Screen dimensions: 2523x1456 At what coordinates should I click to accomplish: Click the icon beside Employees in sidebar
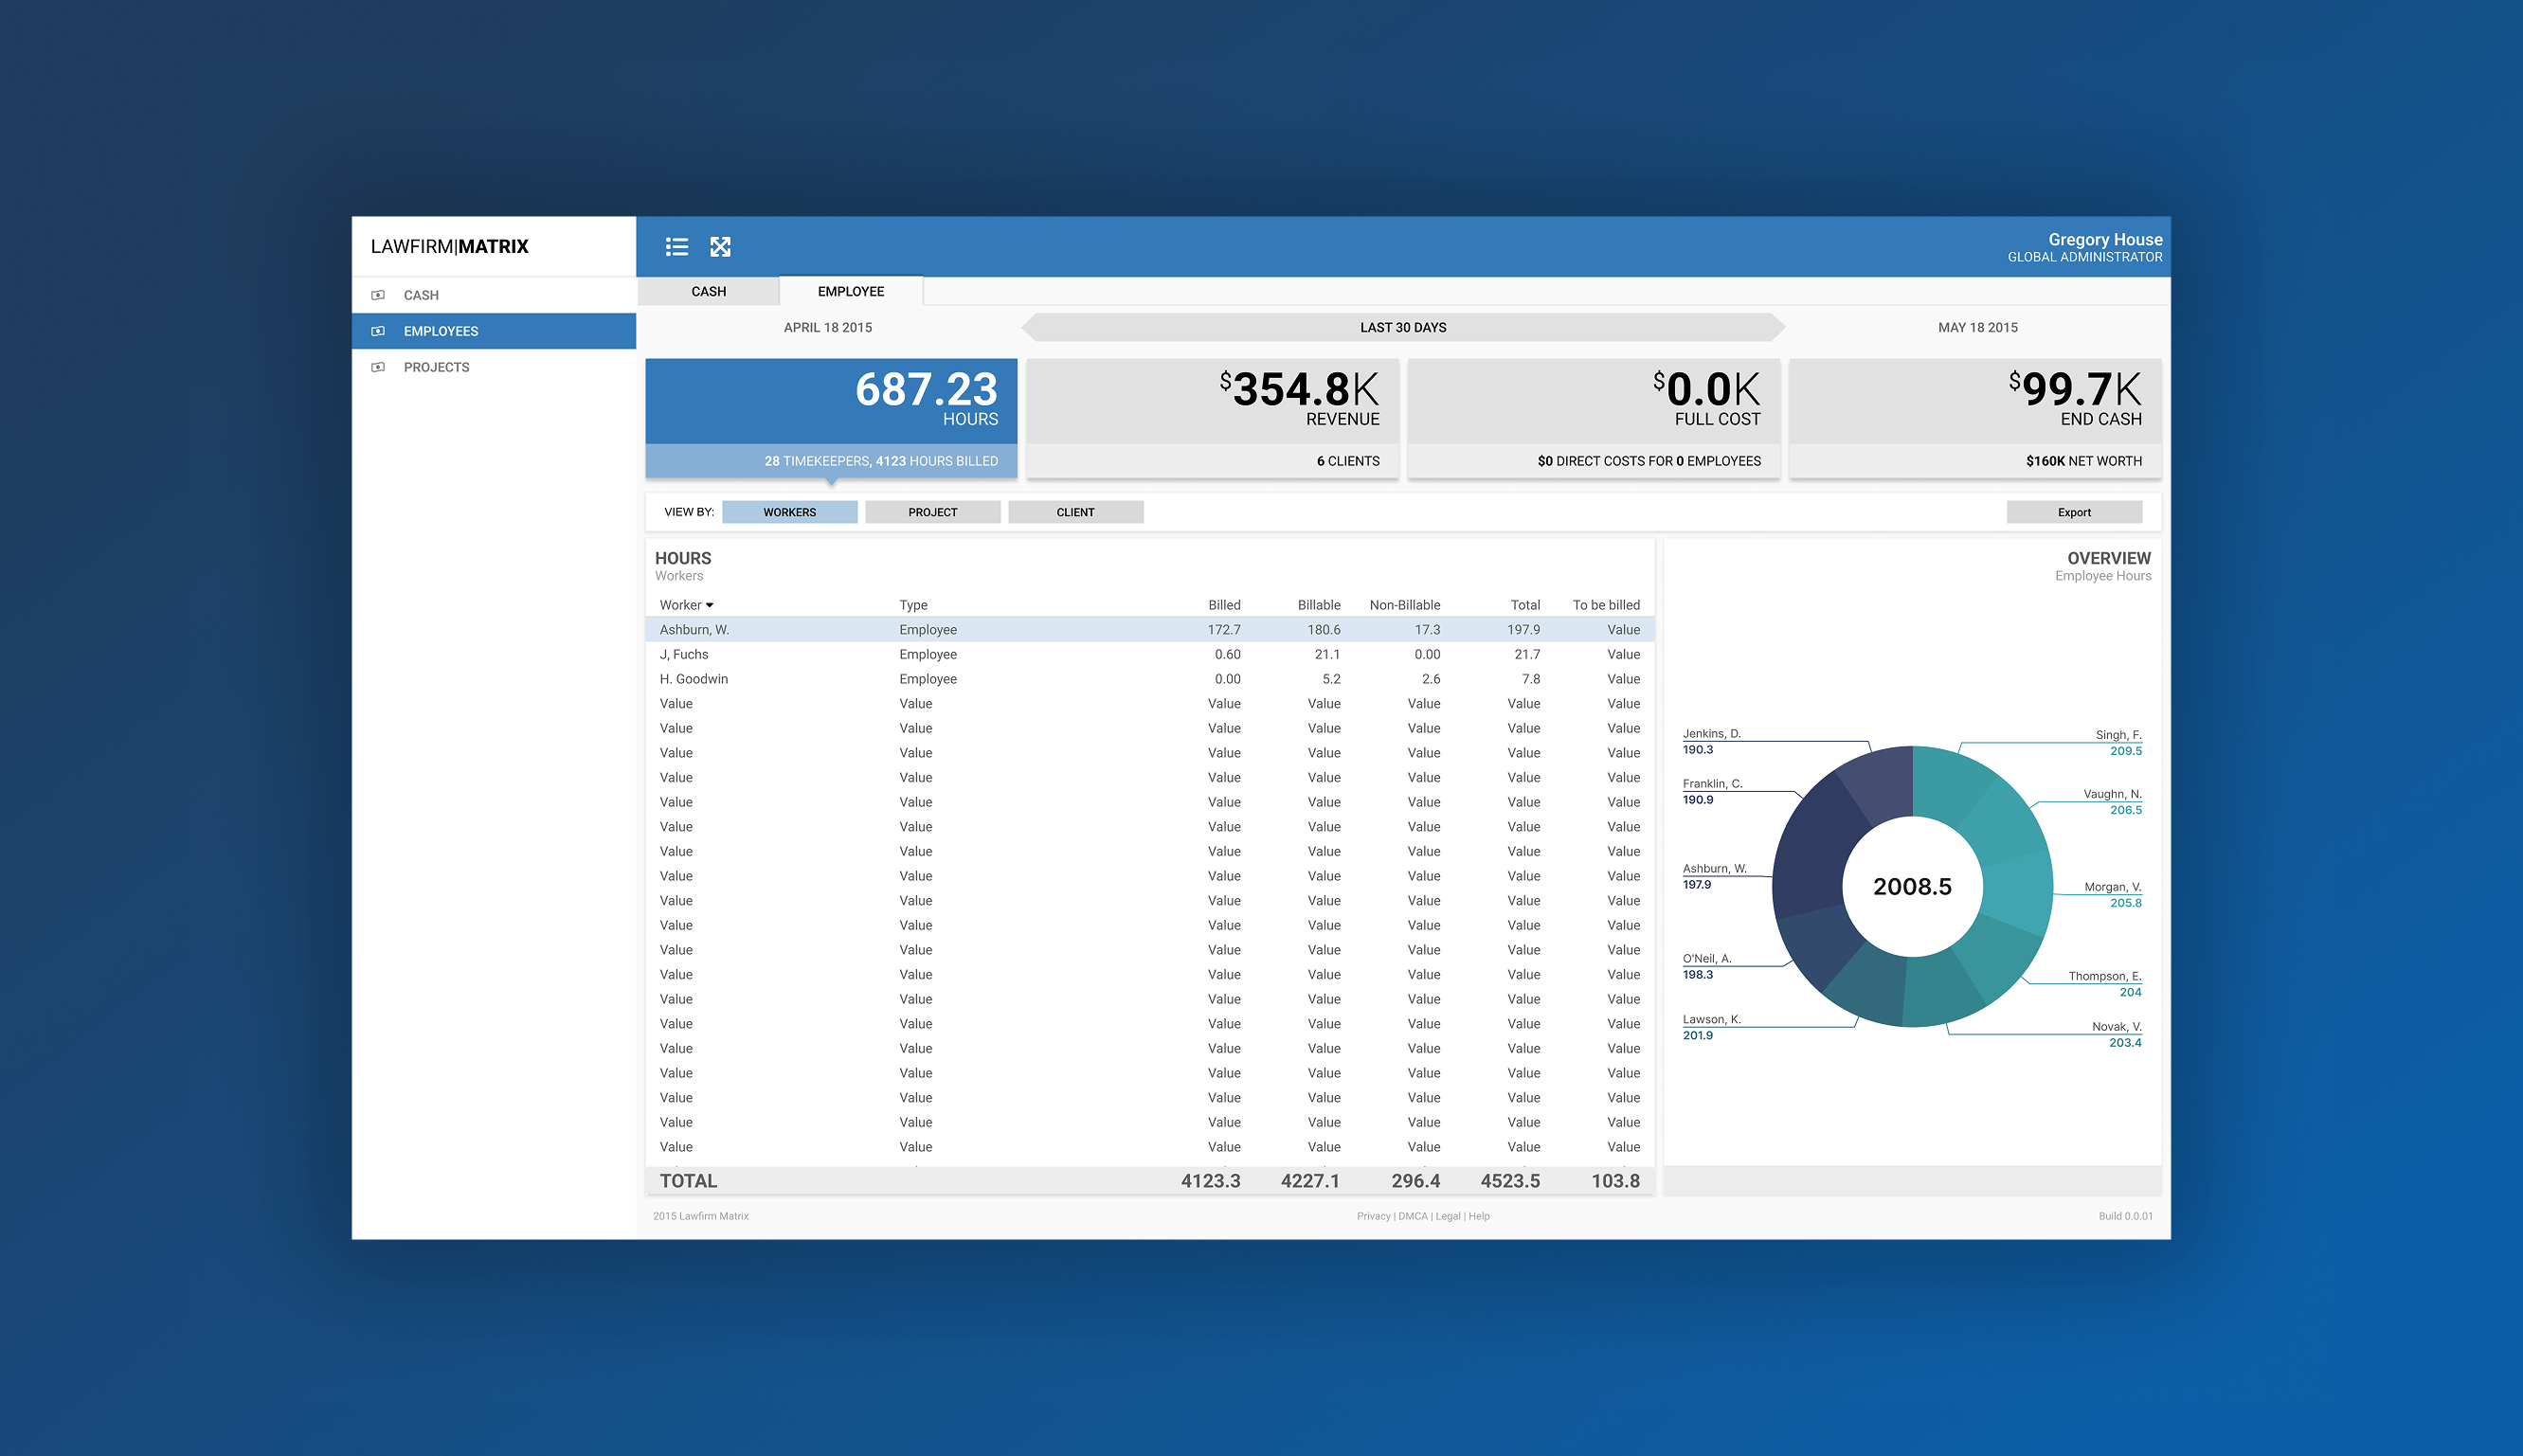(x=378, y=331)
